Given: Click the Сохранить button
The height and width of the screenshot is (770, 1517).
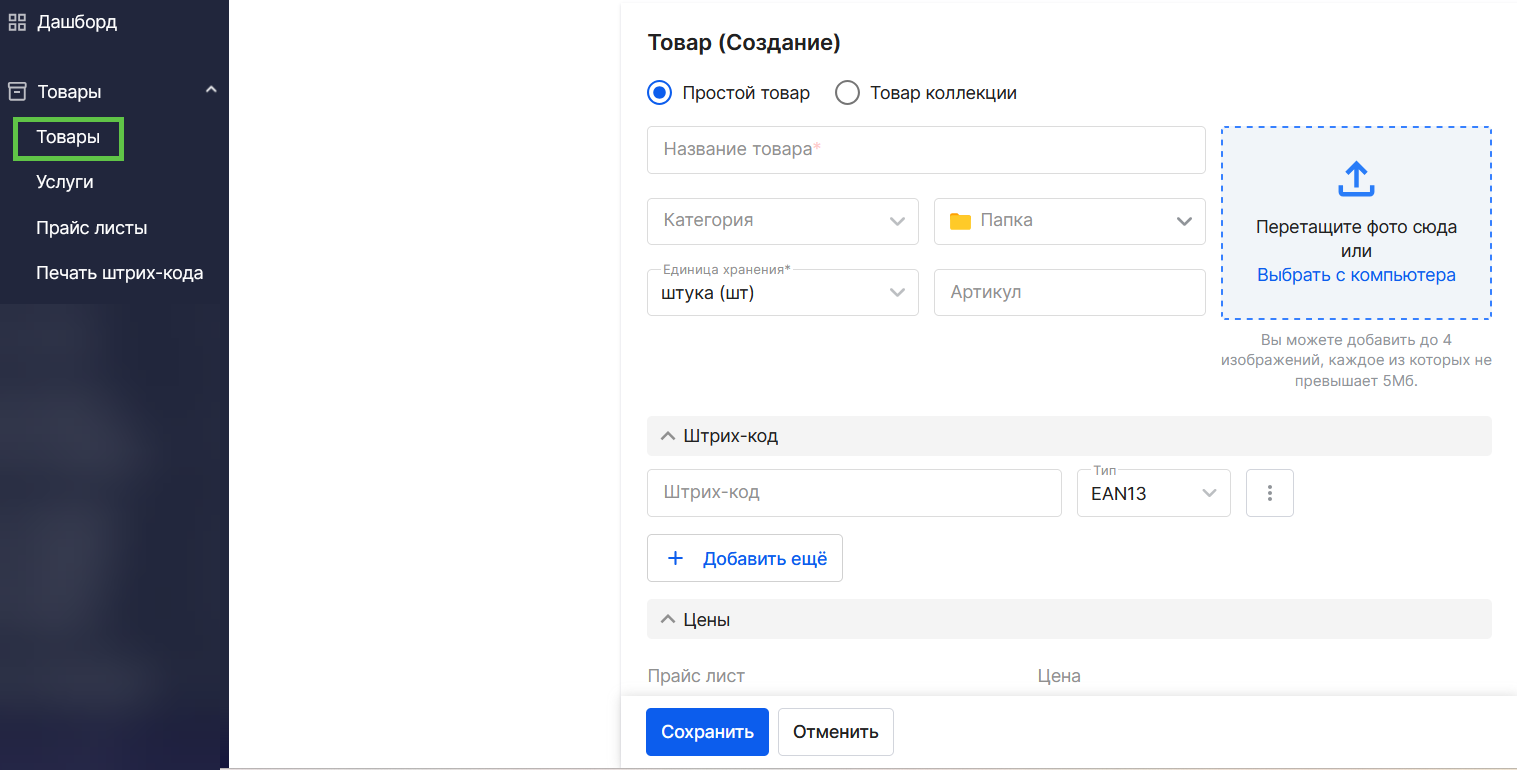Looking at the screenshot, I should [707, 731].
